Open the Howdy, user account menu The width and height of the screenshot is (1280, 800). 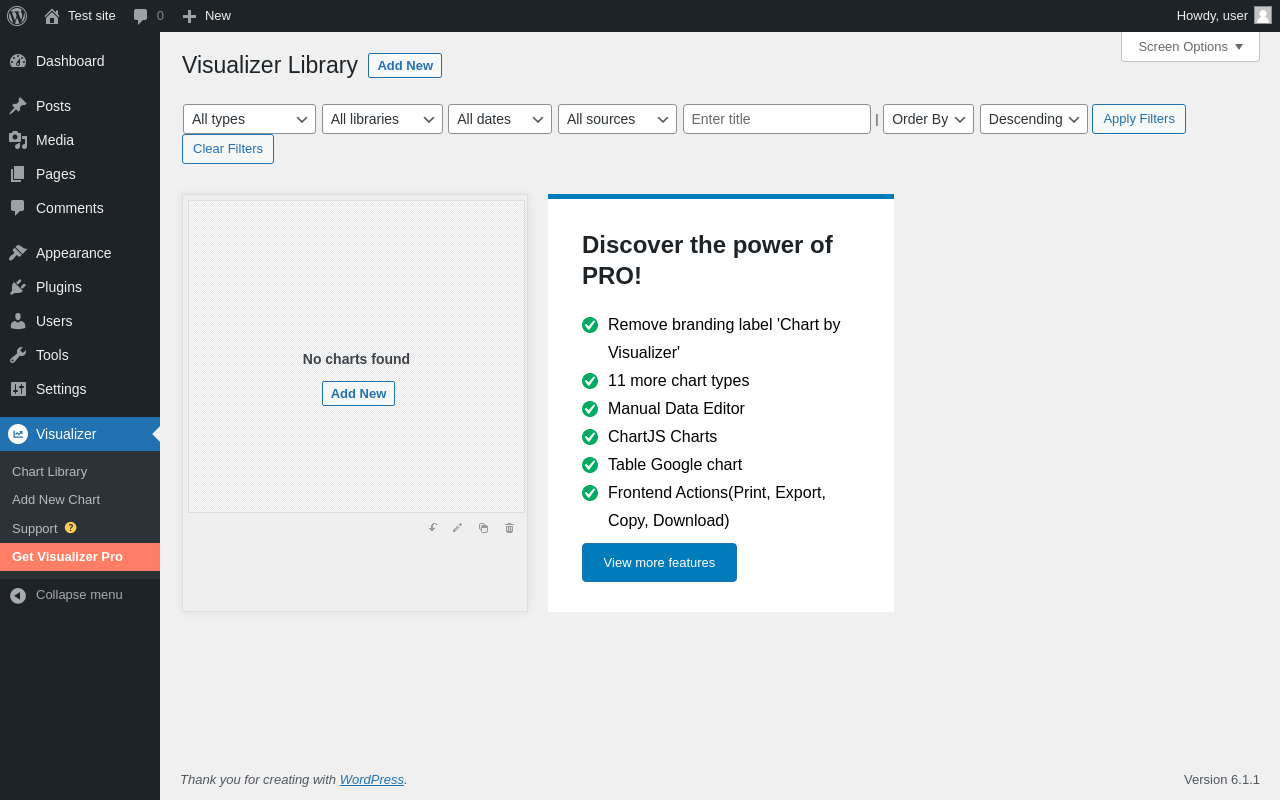[1224, 16]
